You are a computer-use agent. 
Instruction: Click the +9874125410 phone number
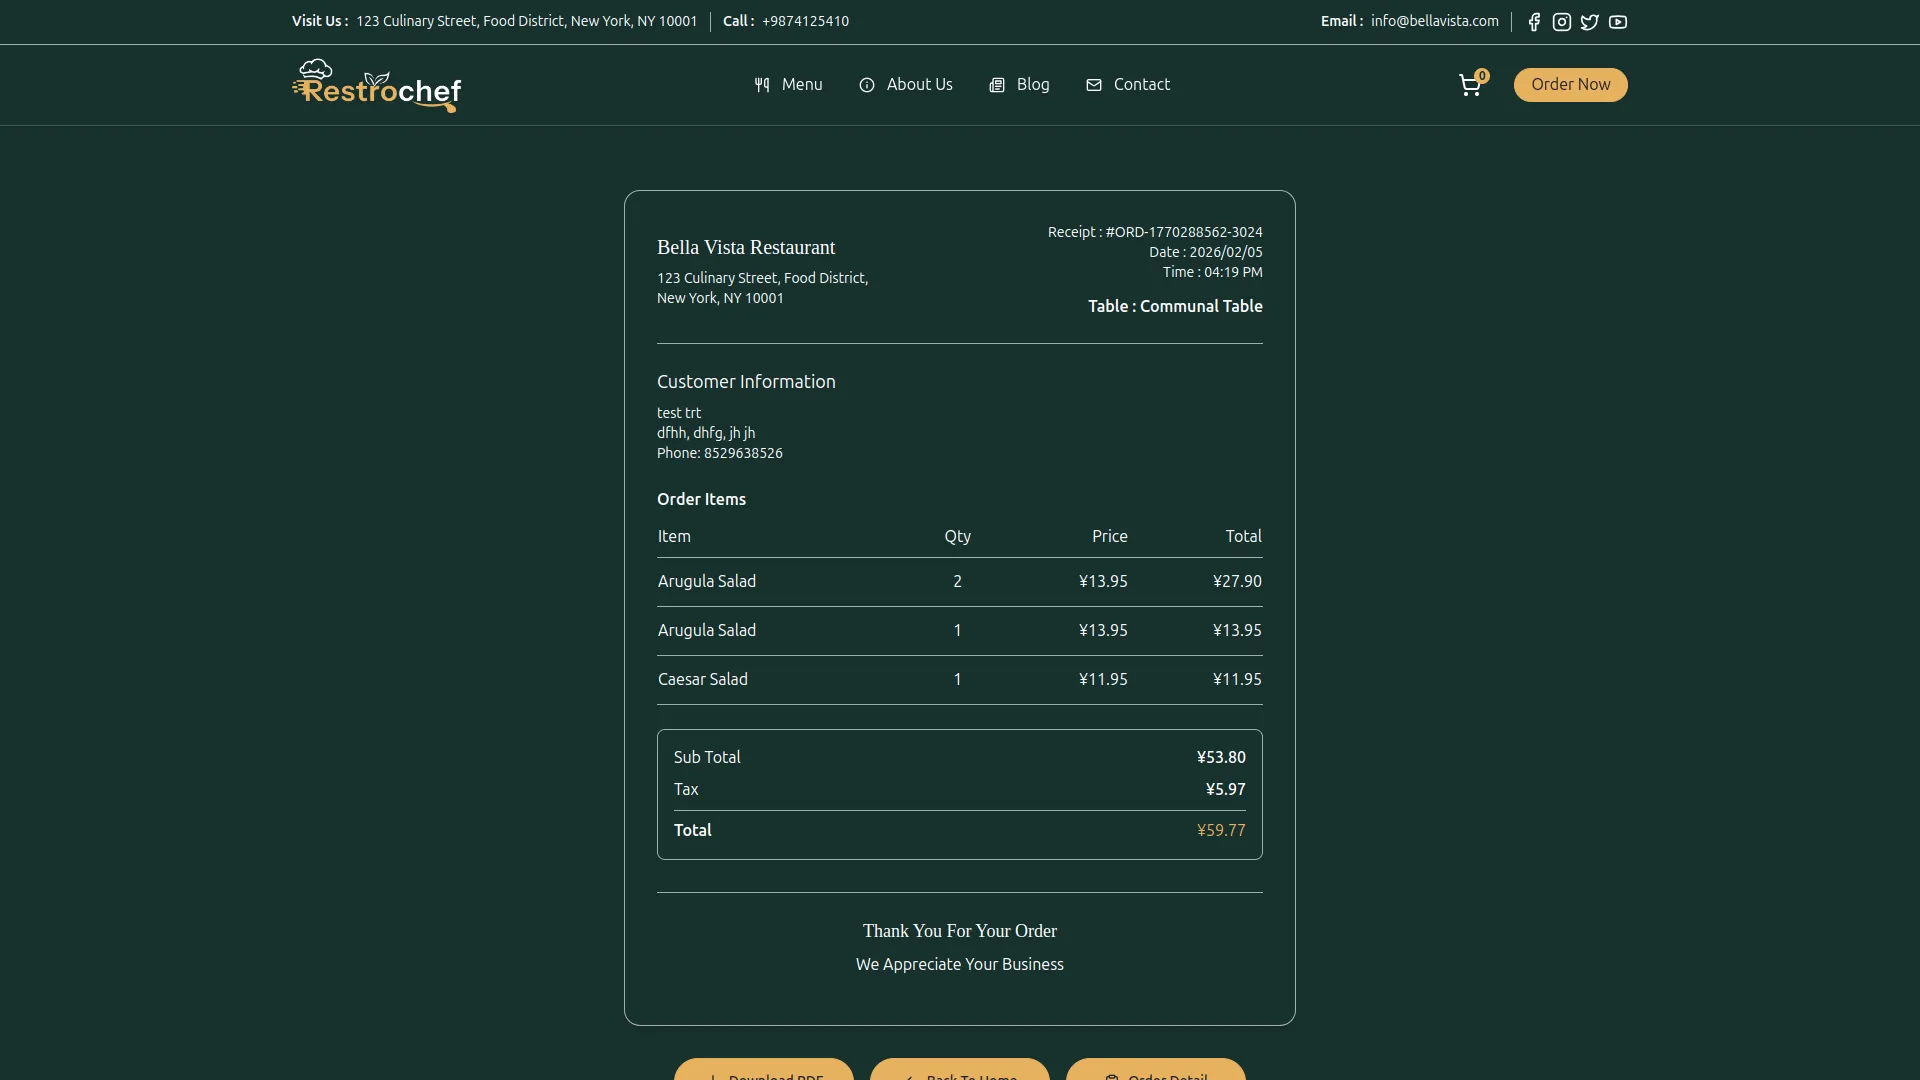[804, 20]
